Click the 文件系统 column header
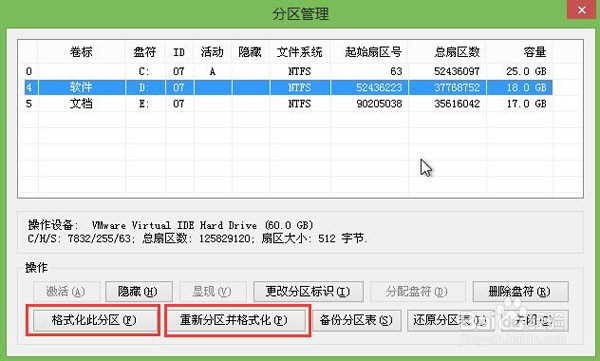Image resolution: width=600 pixels, height=361 pixels. pyautogui.click(x=300, y=52)
